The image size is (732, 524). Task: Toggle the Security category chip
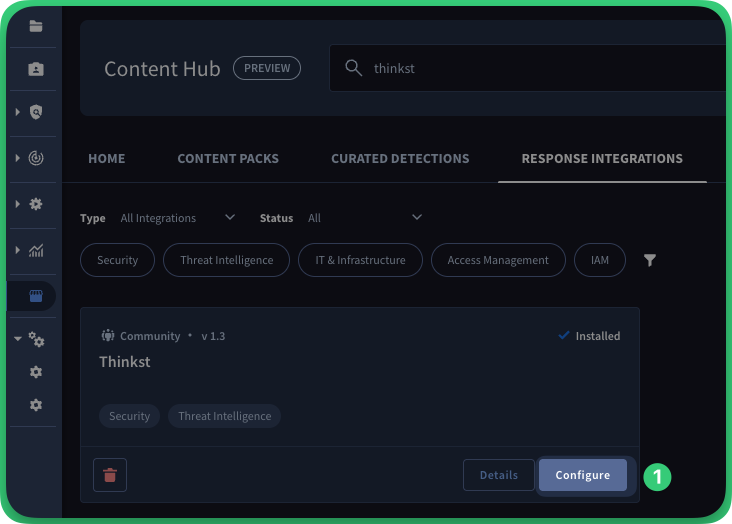[117, 260]
